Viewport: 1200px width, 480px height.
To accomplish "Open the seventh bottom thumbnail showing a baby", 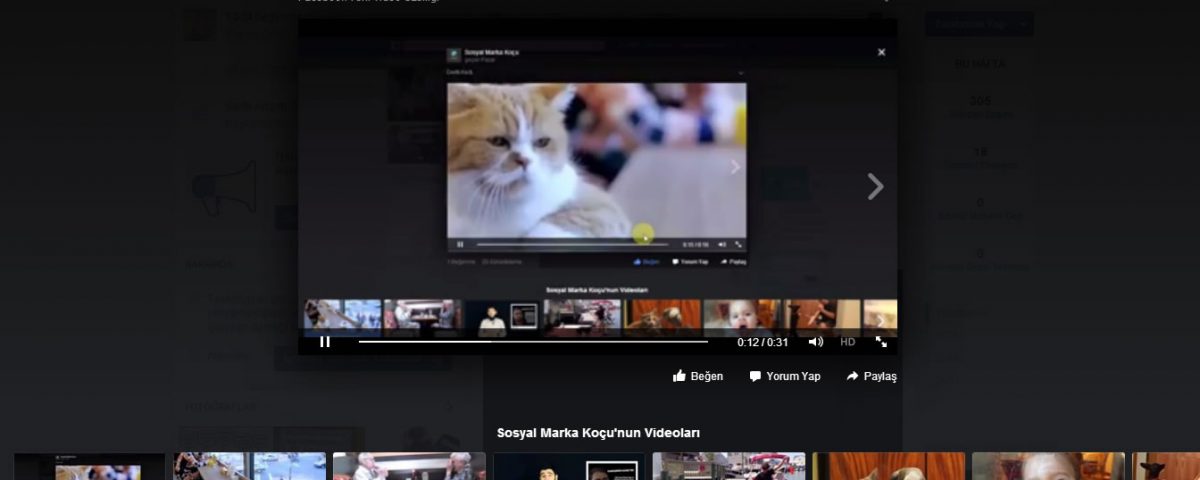I will (1049, 466).
